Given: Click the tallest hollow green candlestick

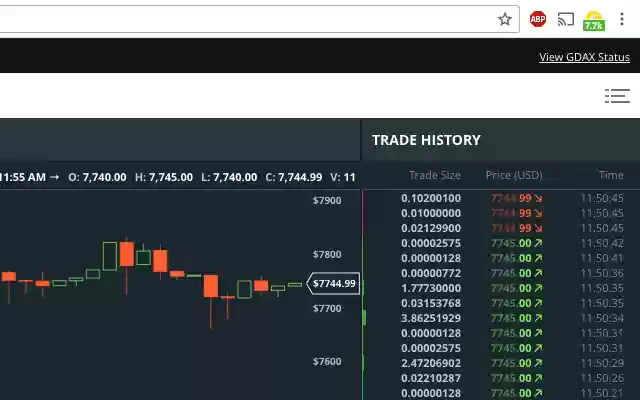Looking at the screenshot, I should [110, 256].
